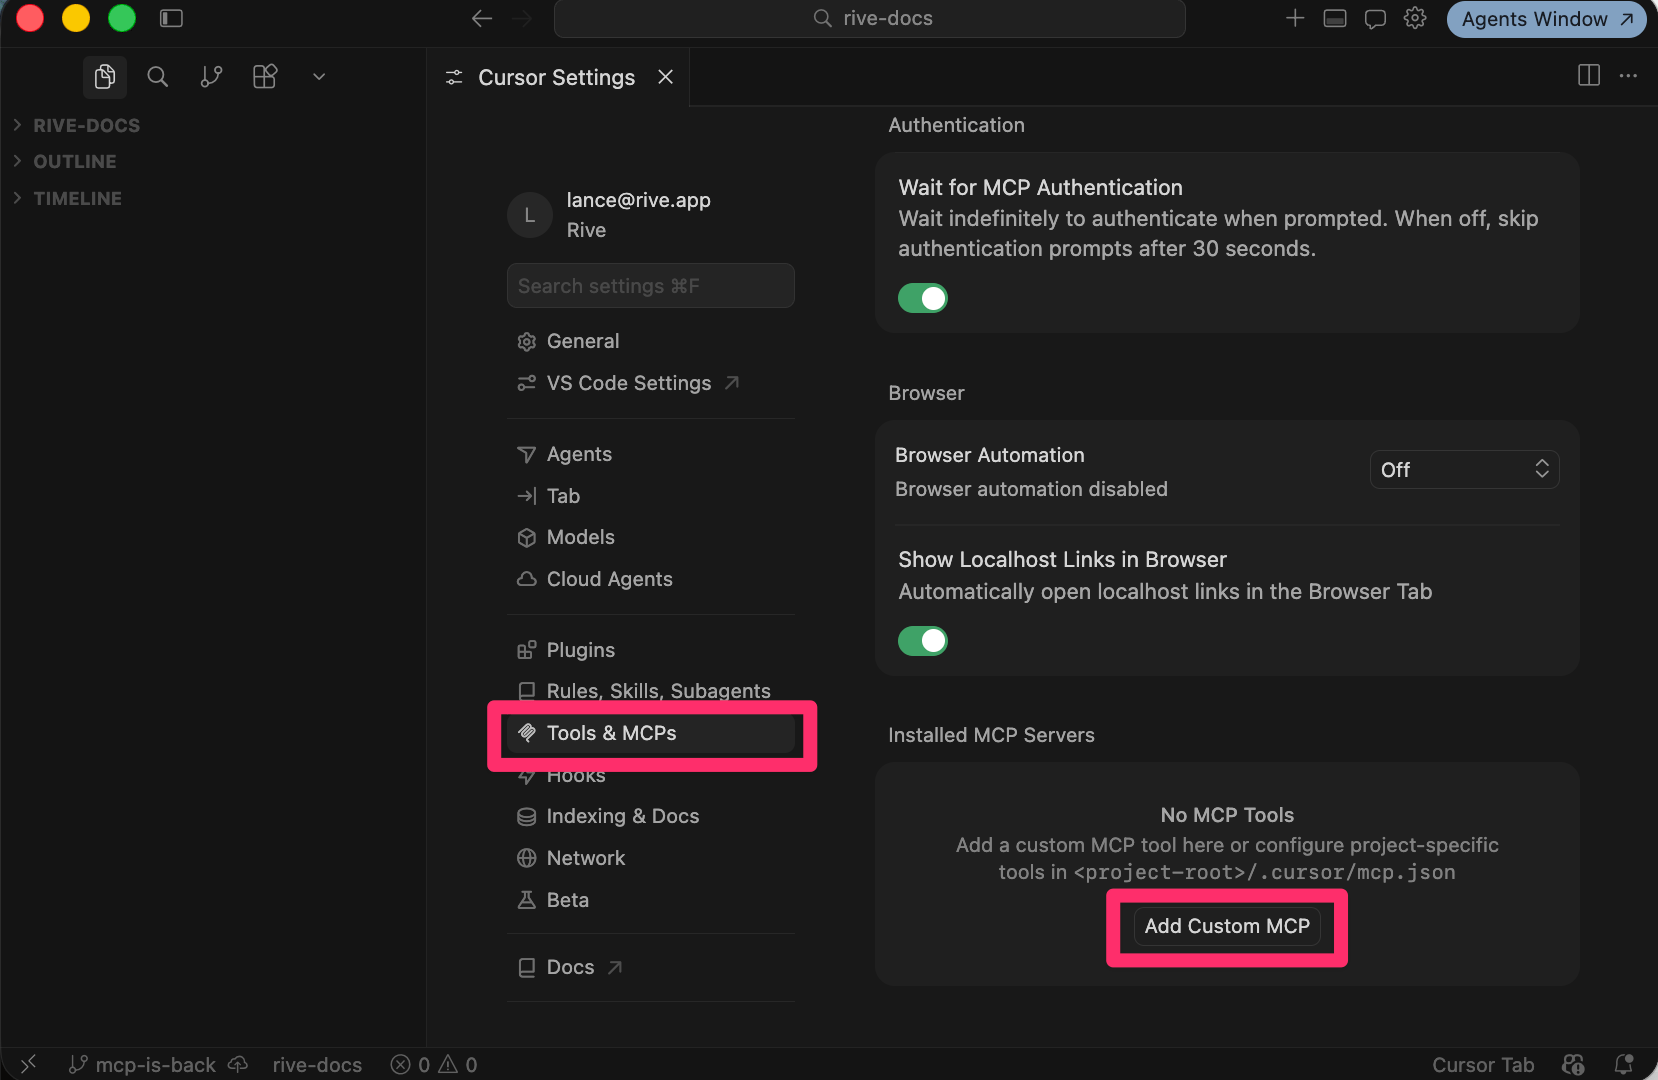Focus the Search settings field
The height and width of the screenshot is (1080, 1658).
(651, 286)
